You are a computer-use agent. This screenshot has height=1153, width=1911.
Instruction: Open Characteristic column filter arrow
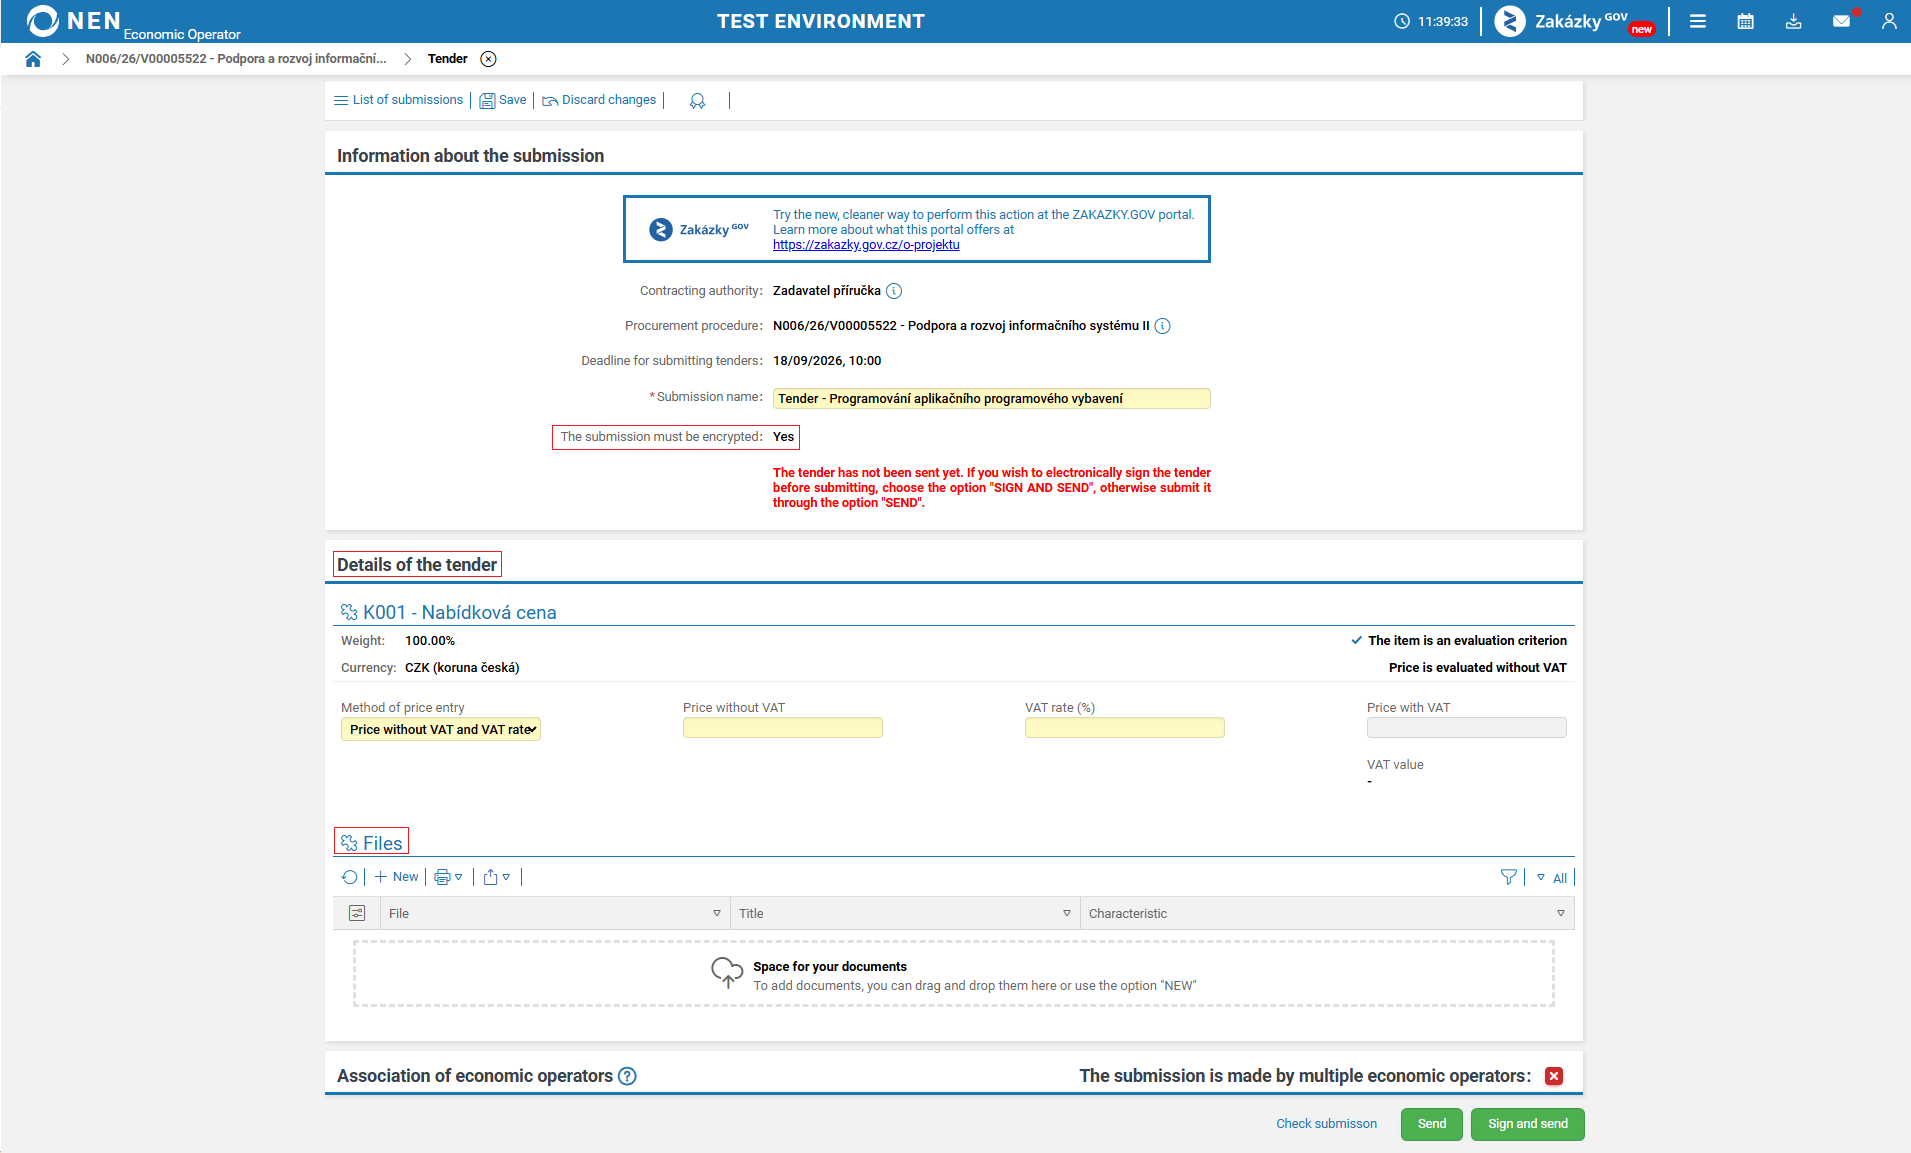[1561, 913]
